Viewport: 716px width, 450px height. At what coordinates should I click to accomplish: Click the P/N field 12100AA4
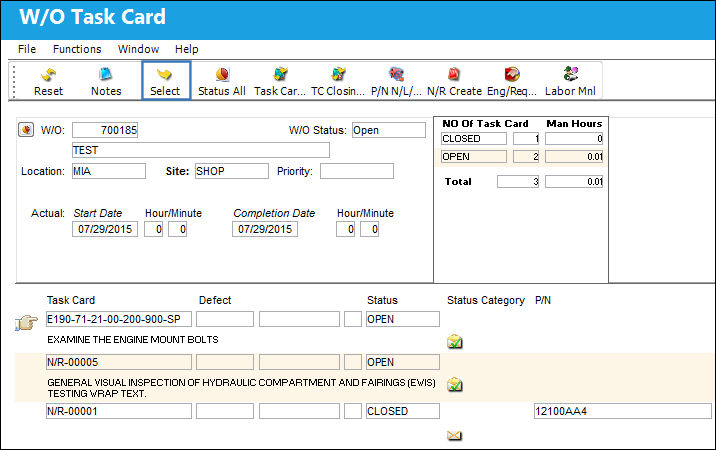[x=623, y=411]
